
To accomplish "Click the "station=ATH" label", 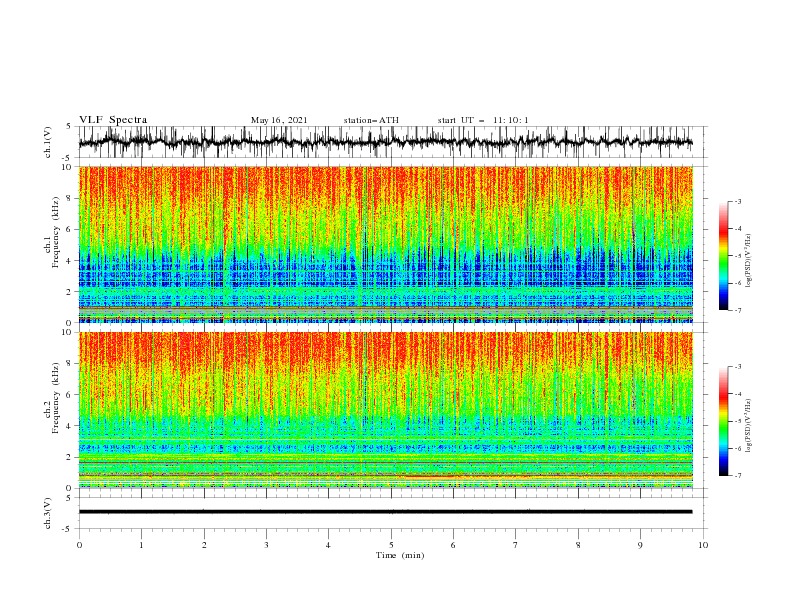I will pos(371,120).
